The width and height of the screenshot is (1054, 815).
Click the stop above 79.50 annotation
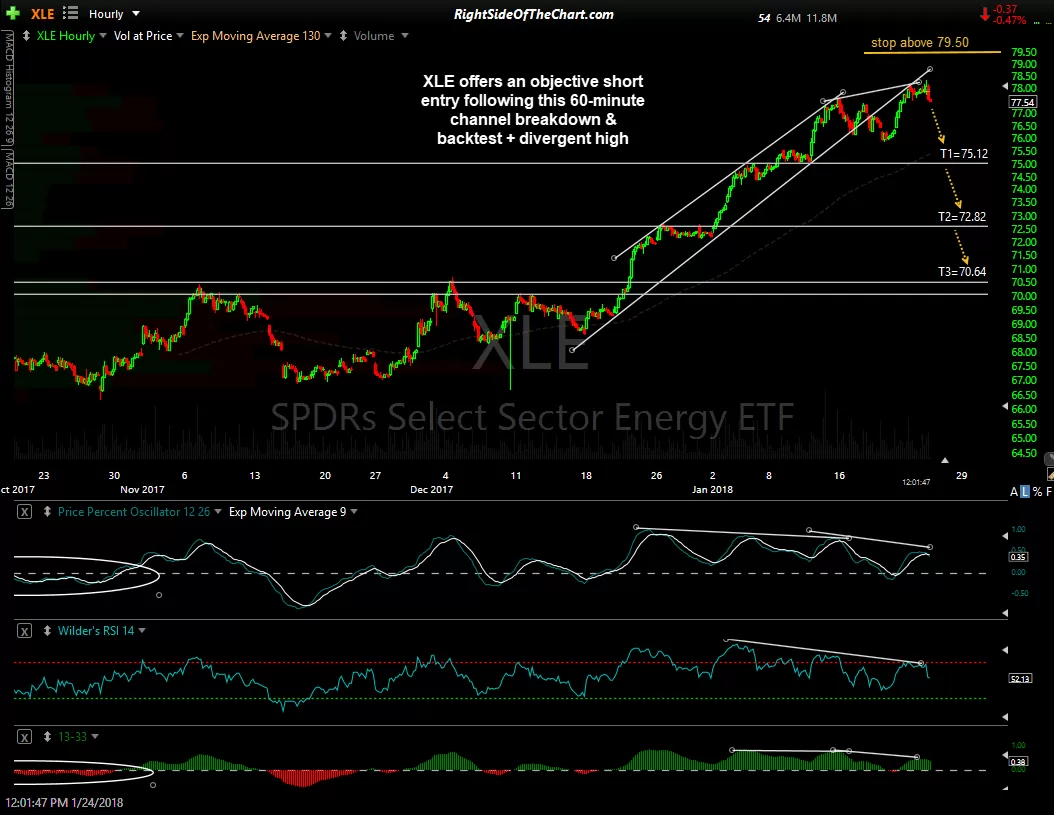pos(920,42)
